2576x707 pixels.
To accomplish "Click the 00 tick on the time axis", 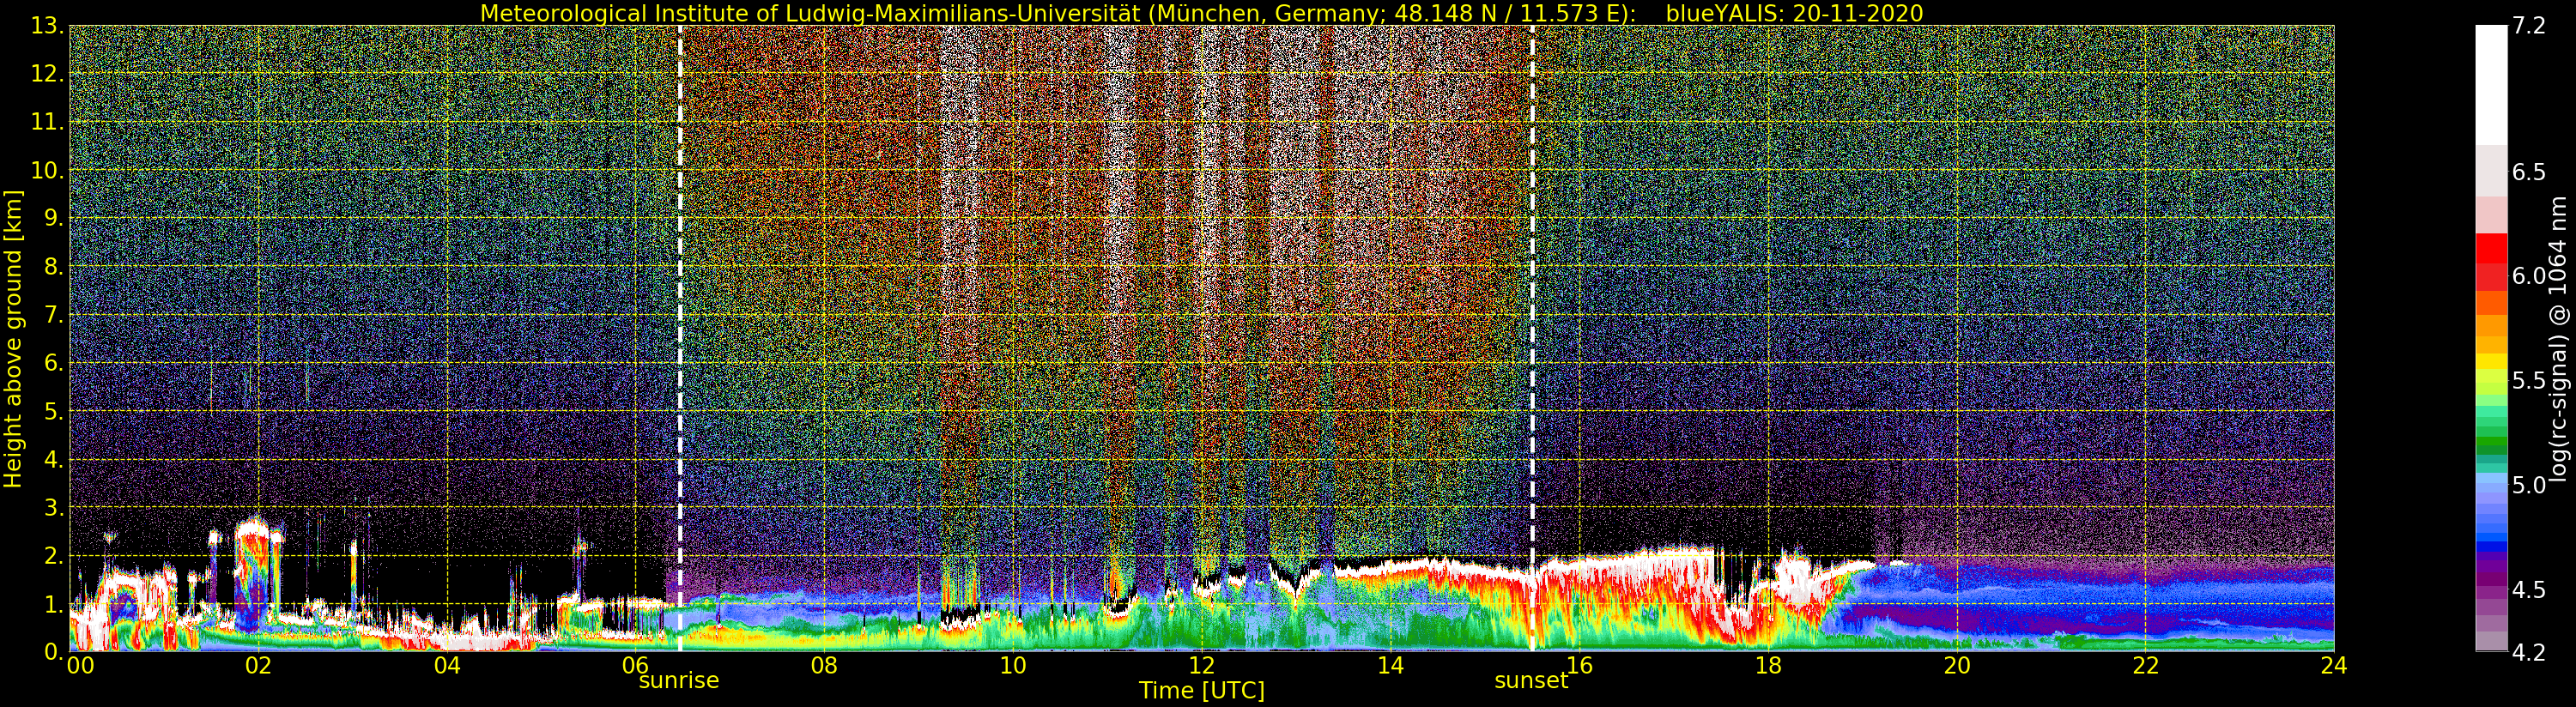I will pyautogui.click(x=80, y=666).
